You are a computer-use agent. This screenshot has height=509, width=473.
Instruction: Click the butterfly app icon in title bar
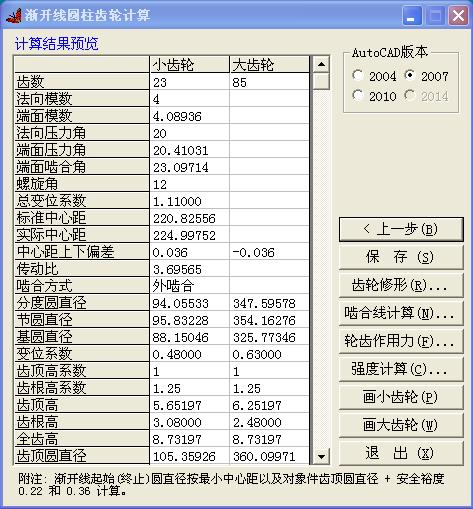coord(13,15)
